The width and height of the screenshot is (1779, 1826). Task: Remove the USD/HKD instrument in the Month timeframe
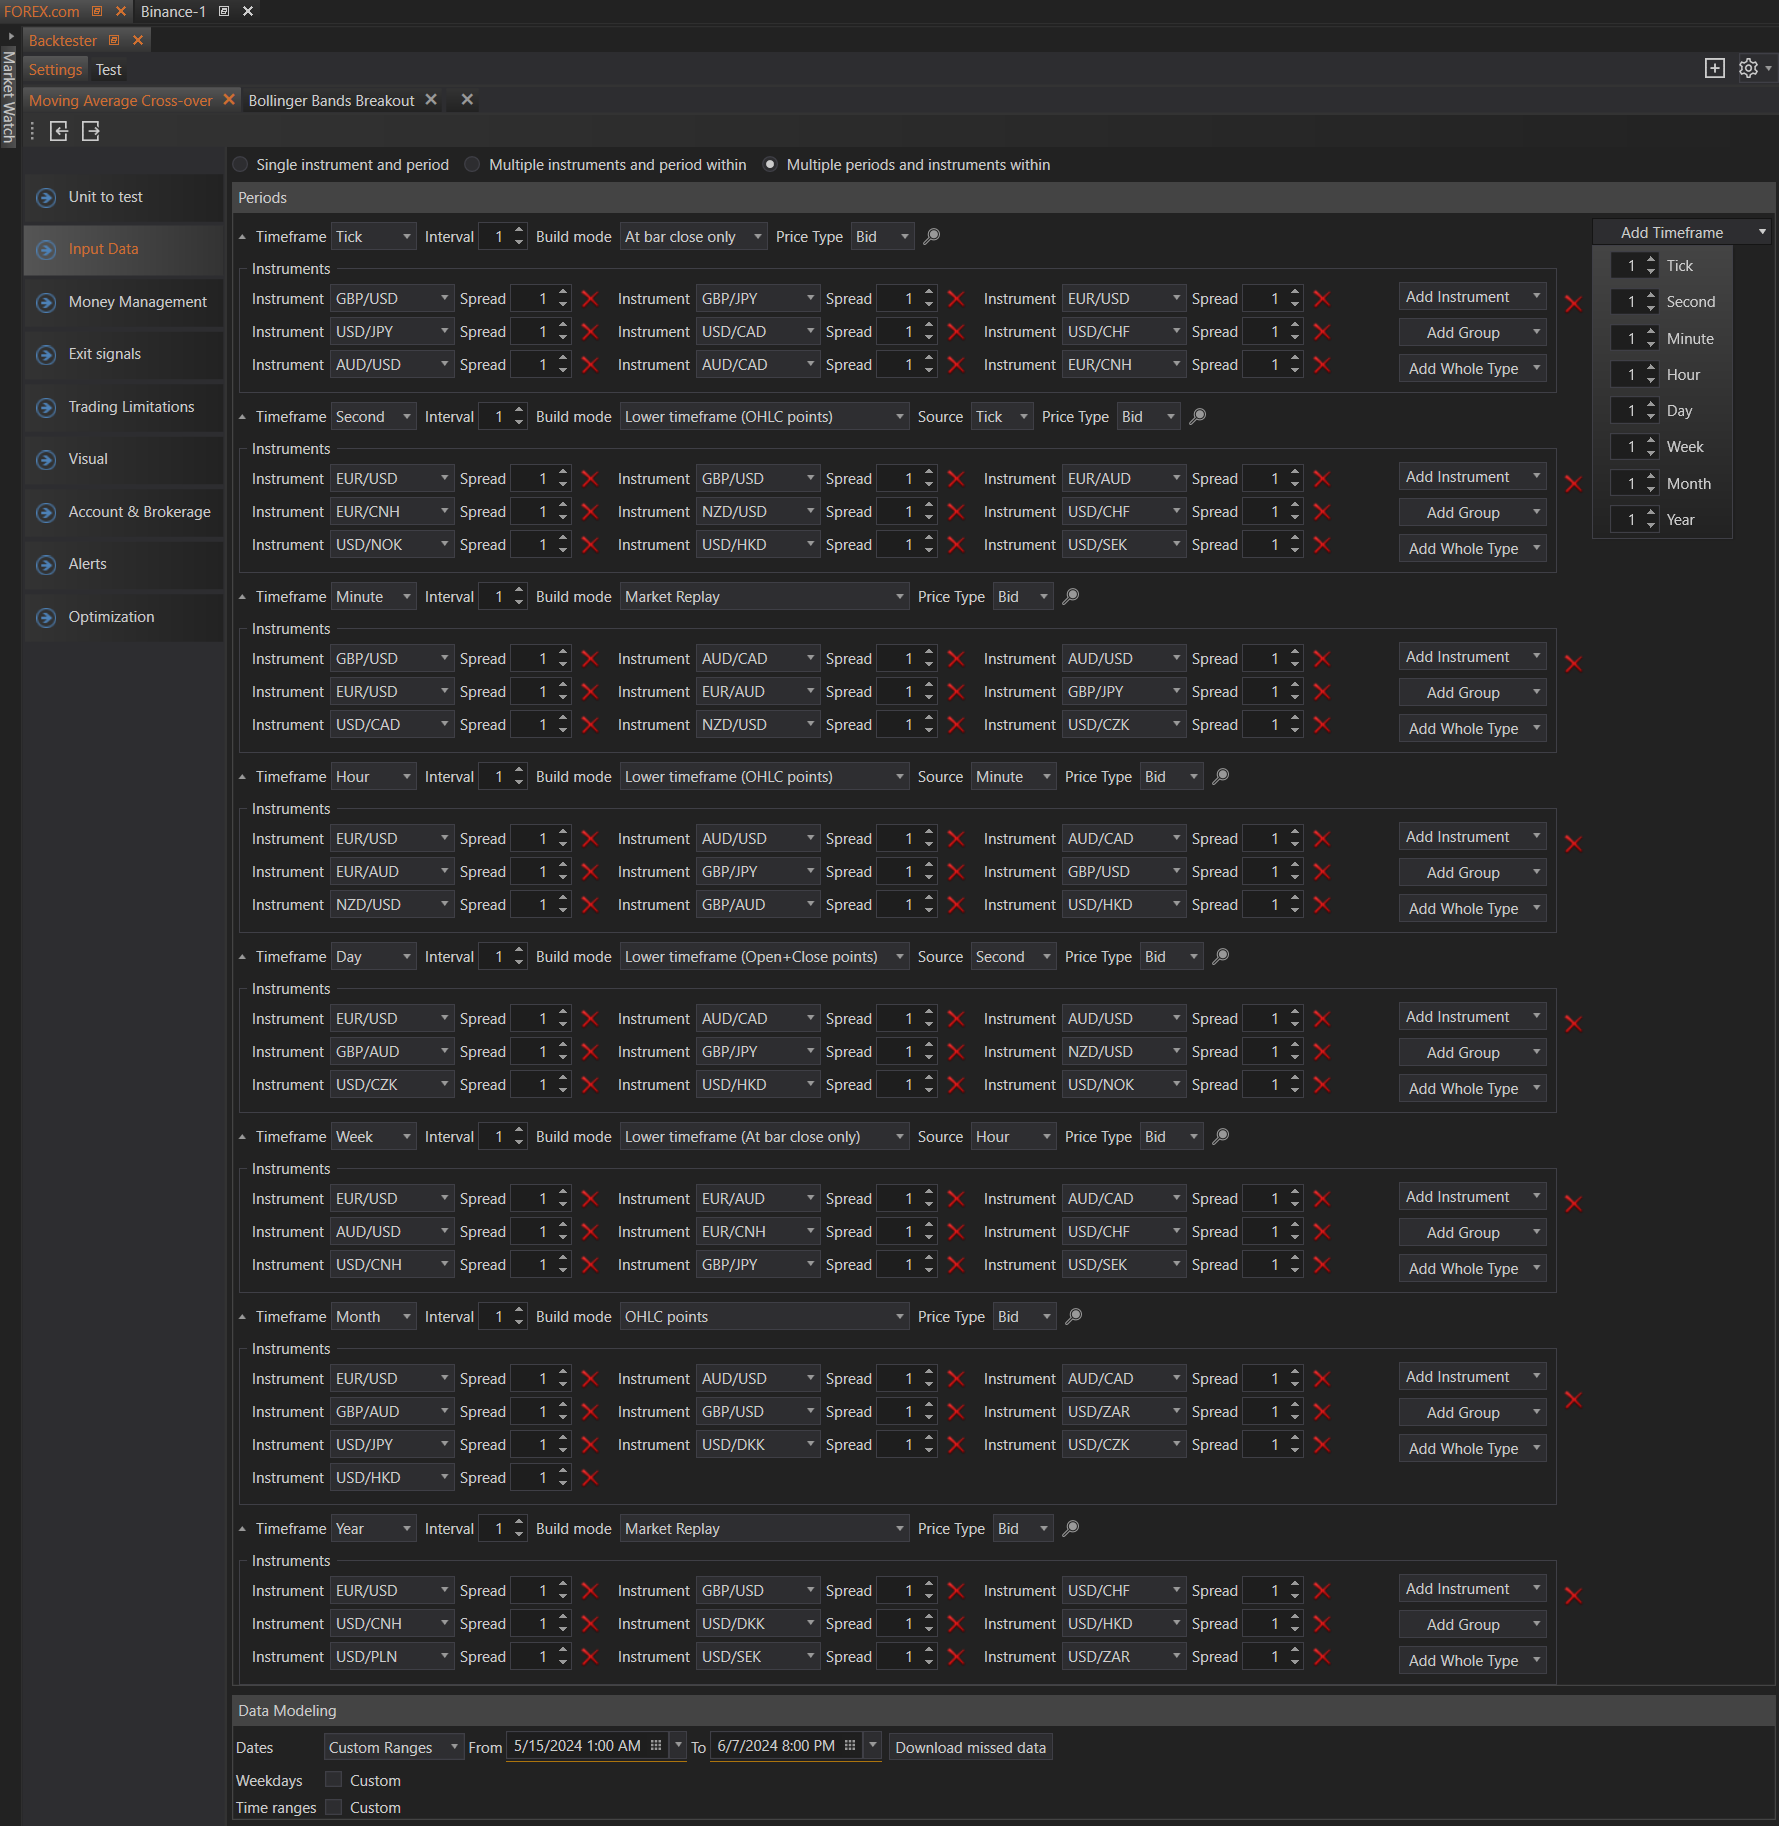point(590,1478)
